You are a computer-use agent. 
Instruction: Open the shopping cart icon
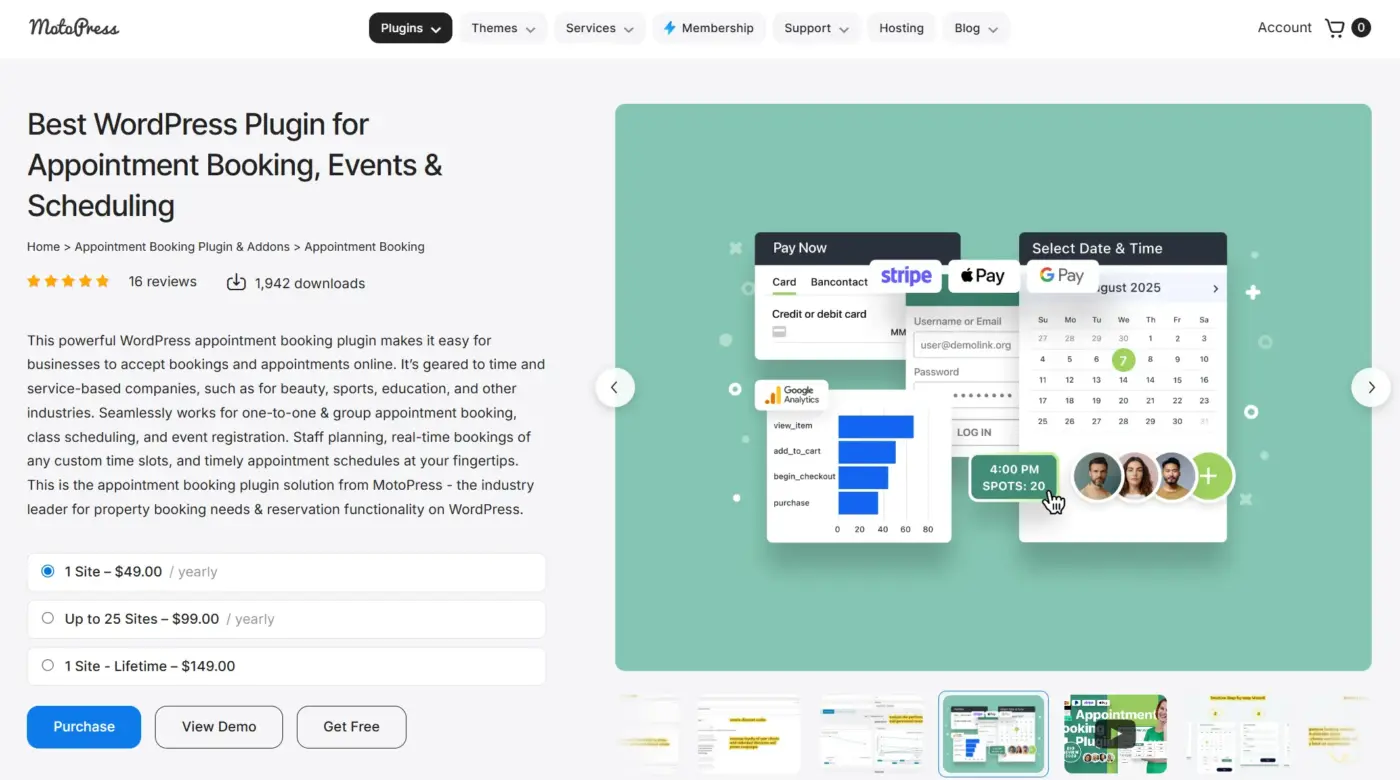(x=1334, y=28)
